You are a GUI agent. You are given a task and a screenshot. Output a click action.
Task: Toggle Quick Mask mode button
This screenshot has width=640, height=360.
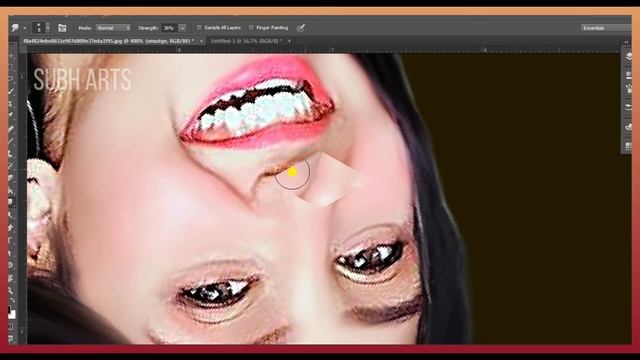coord(12,327)
